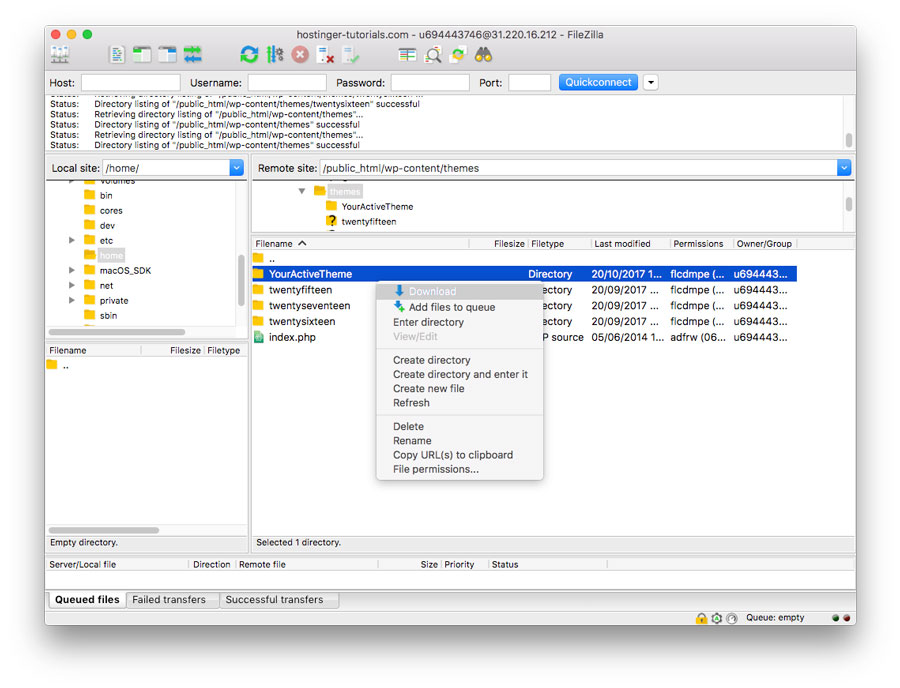Reconnect to last server icon
900x688 pixels.
point(350,55)
